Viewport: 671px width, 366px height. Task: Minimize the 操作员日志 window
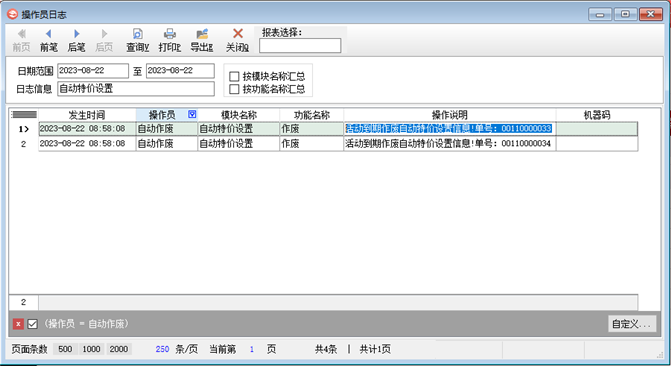[600, 14]
